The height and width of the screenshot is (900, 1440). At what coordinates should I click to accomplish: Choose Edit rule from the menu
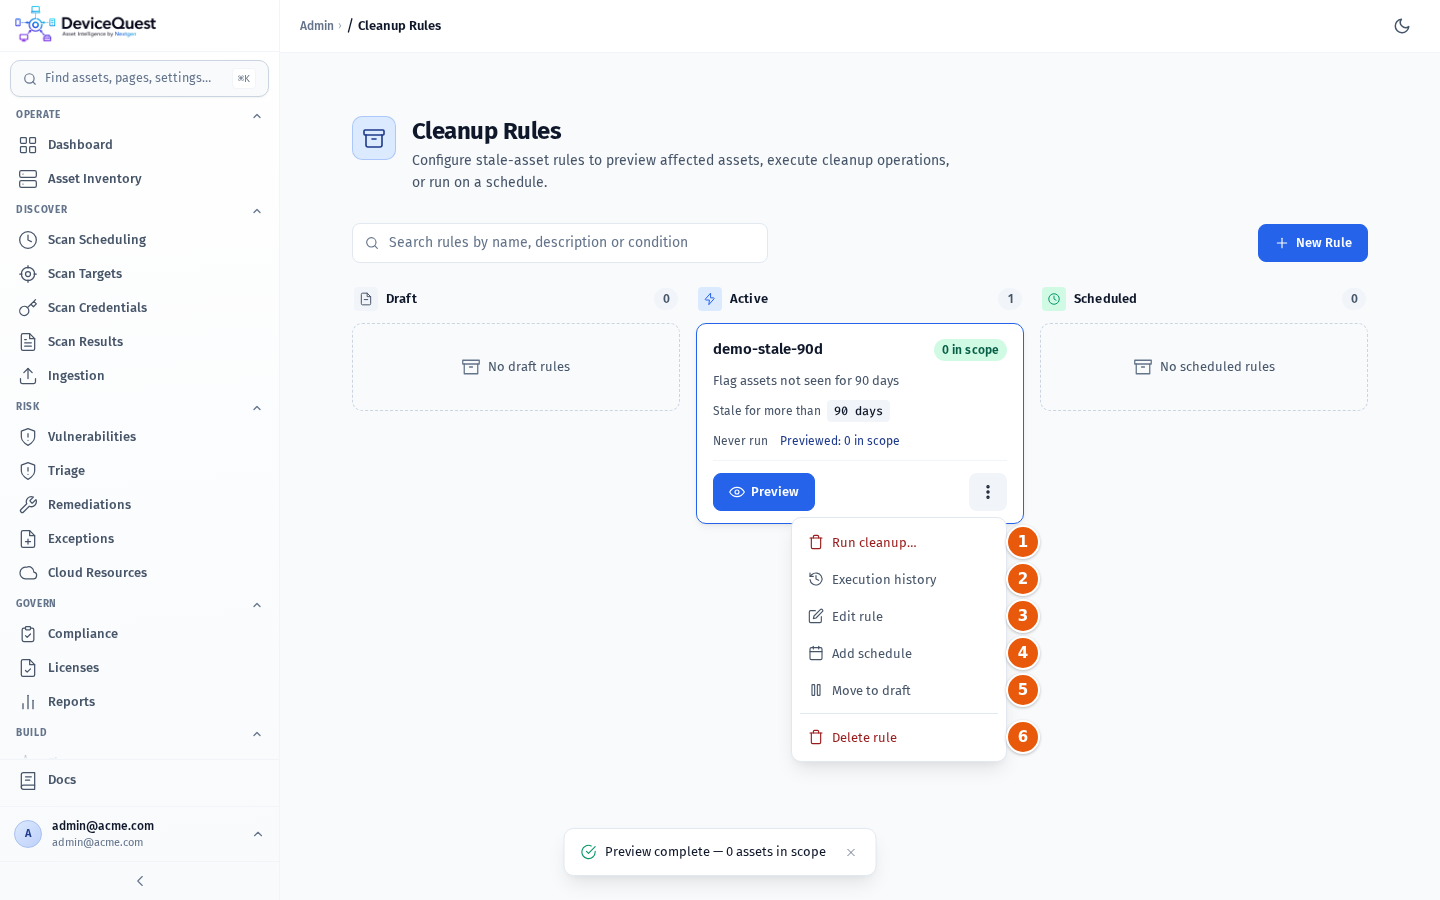coord(899,617)
